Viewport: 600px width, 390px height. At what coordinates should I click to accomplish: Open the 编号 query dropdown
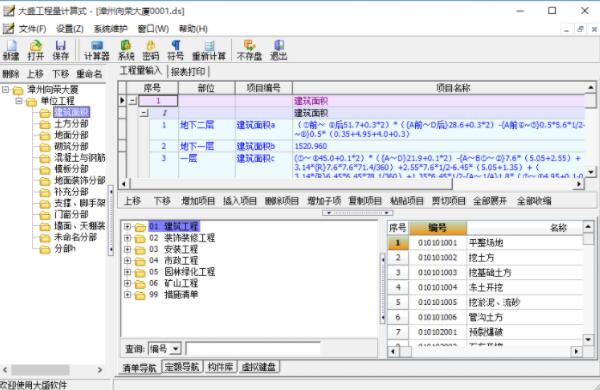coord(176,349)
